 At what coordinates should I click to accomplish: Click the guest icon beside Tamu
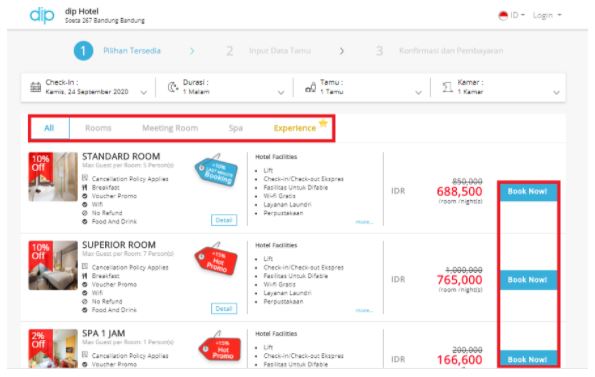(310, 87)
